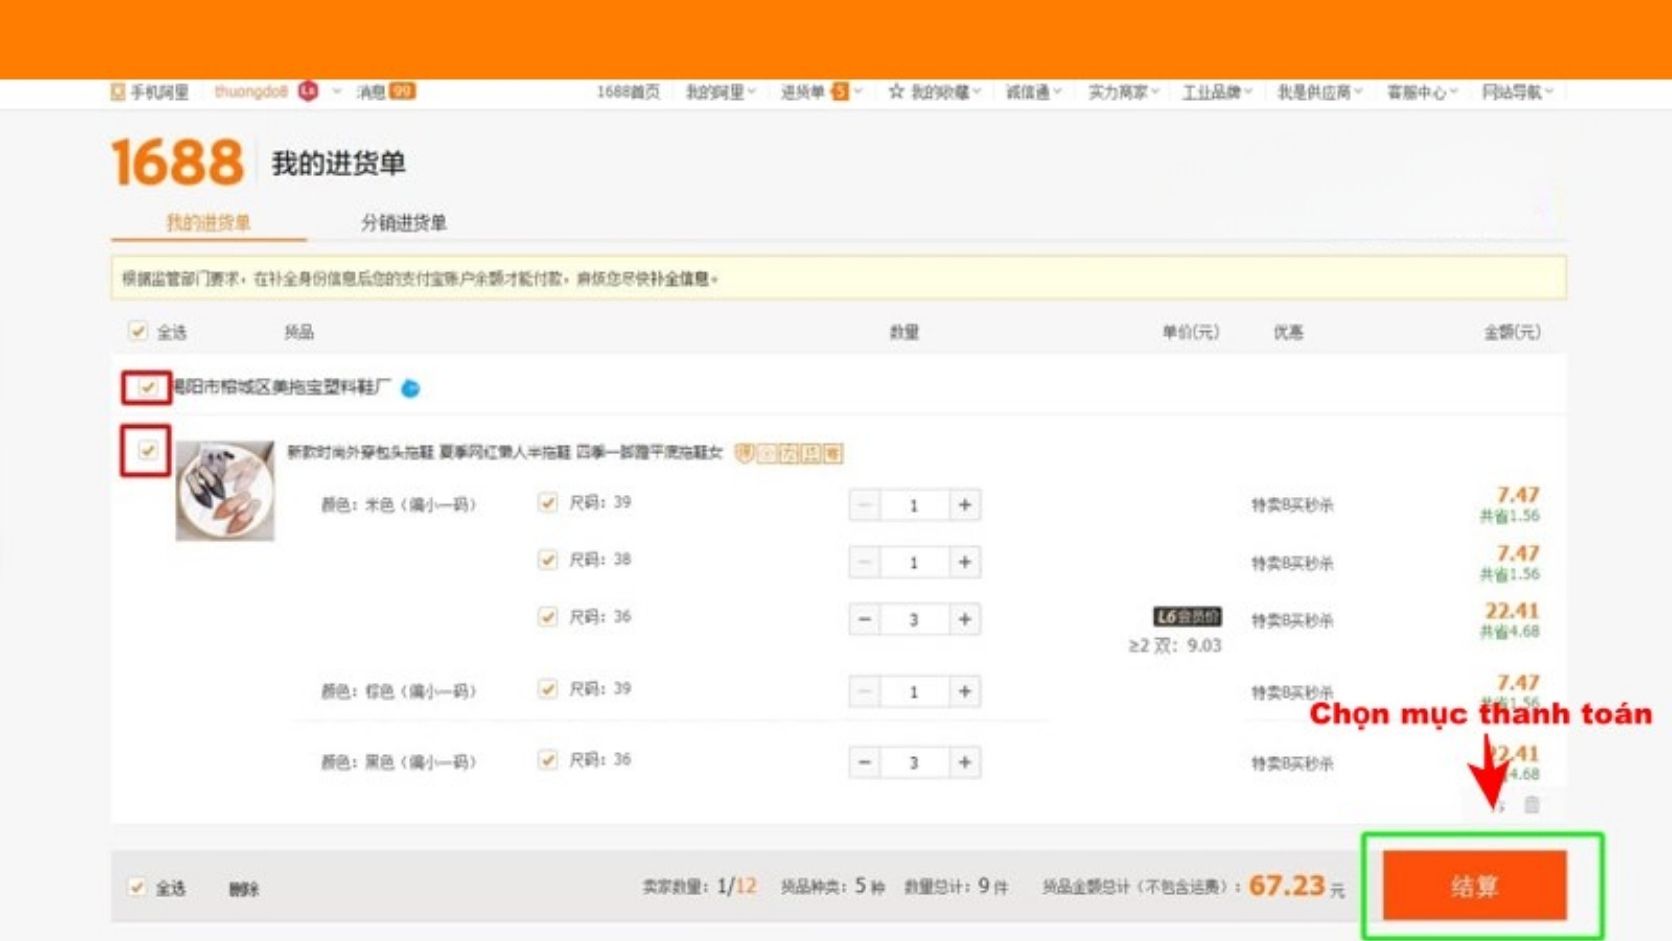The image size is (1672, 941).
Task: Toggle the product checkbox beside shoe thumbnail
Action: [148, 450]
